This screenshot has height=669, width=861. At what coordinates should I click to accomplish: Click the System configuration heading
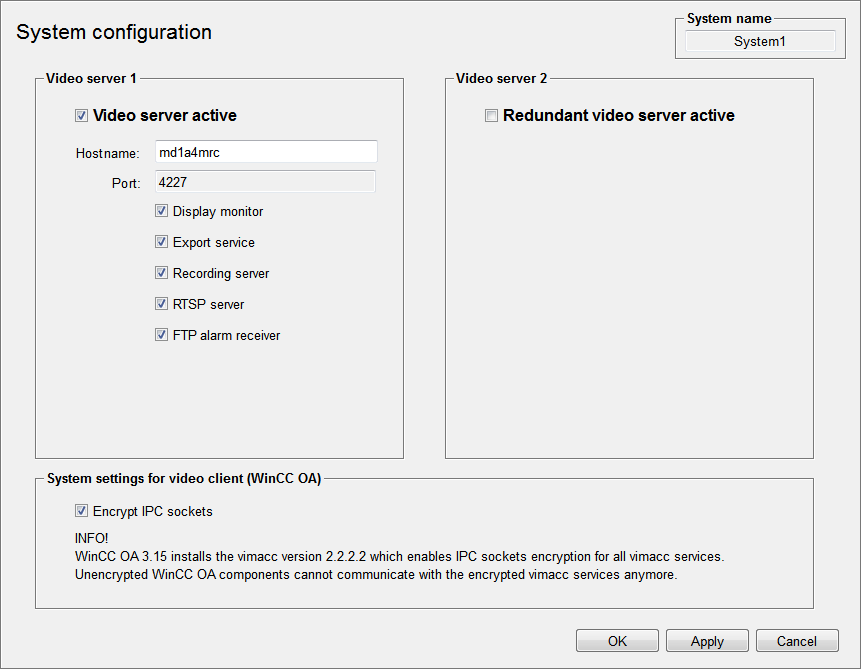pyautogui.click(x=114, y=32)
